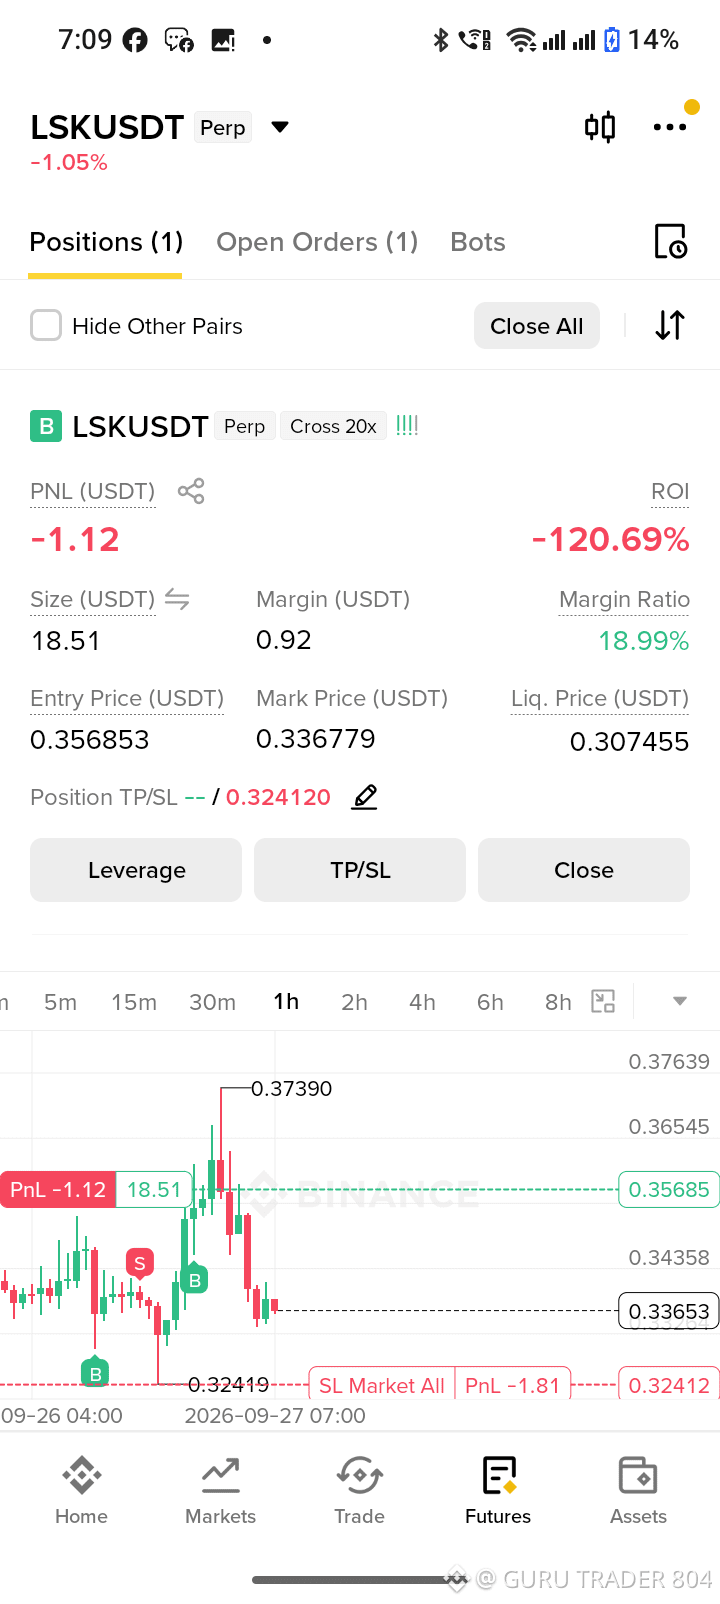Image resolution: width=720 pixels, height=1604 pixels.
Task: Select the 4h chart timeframe
Action: (422, 1002)
